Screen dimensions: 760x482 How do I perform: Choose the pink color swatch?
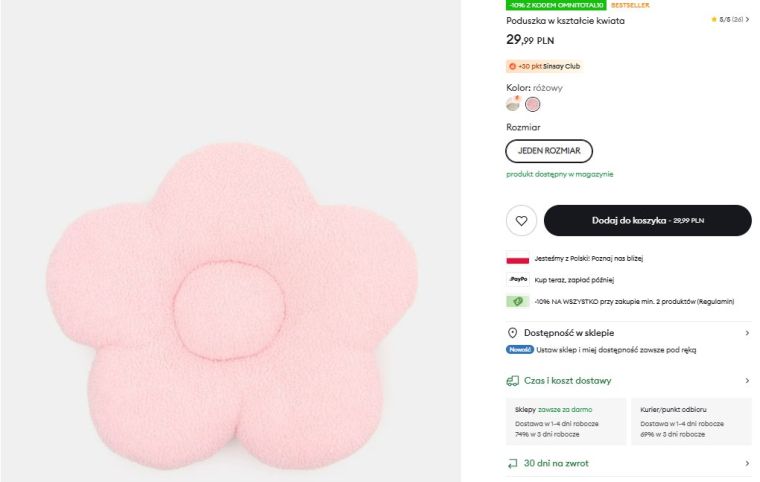(533, 104)
